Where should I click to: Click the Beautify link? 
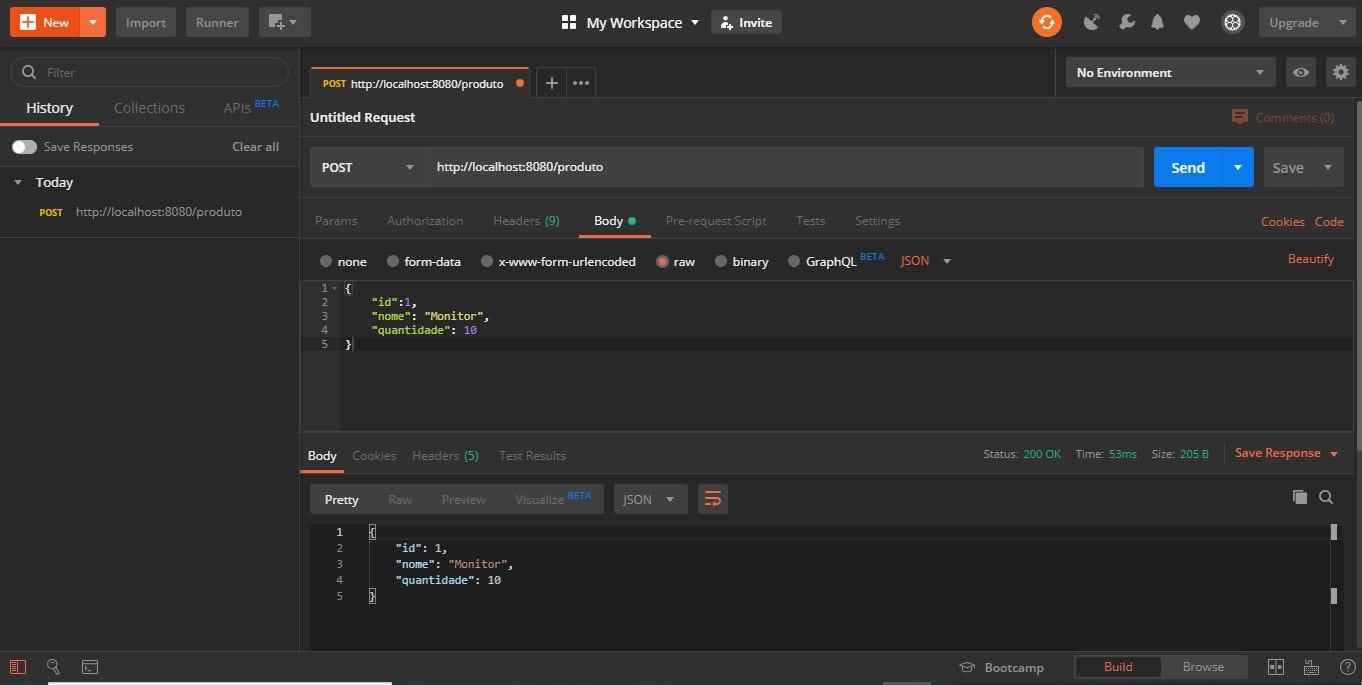pyautogui.click(x=1310, y=259)
